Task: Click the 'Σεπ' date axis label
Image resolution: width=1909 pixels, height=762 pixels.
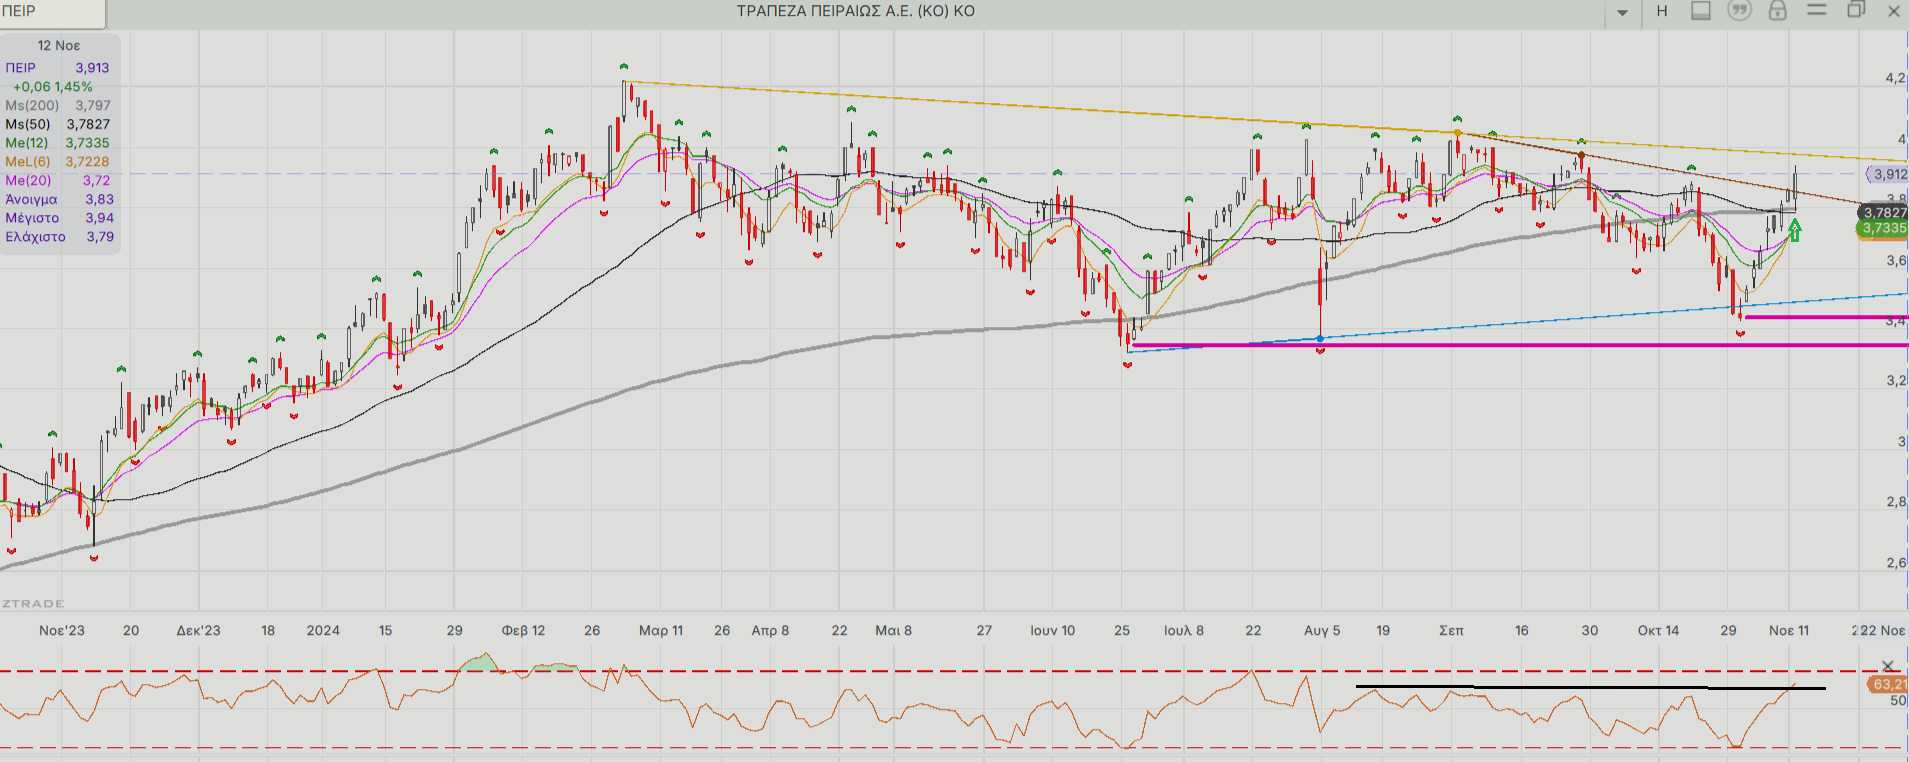Action: (1451, 630)
